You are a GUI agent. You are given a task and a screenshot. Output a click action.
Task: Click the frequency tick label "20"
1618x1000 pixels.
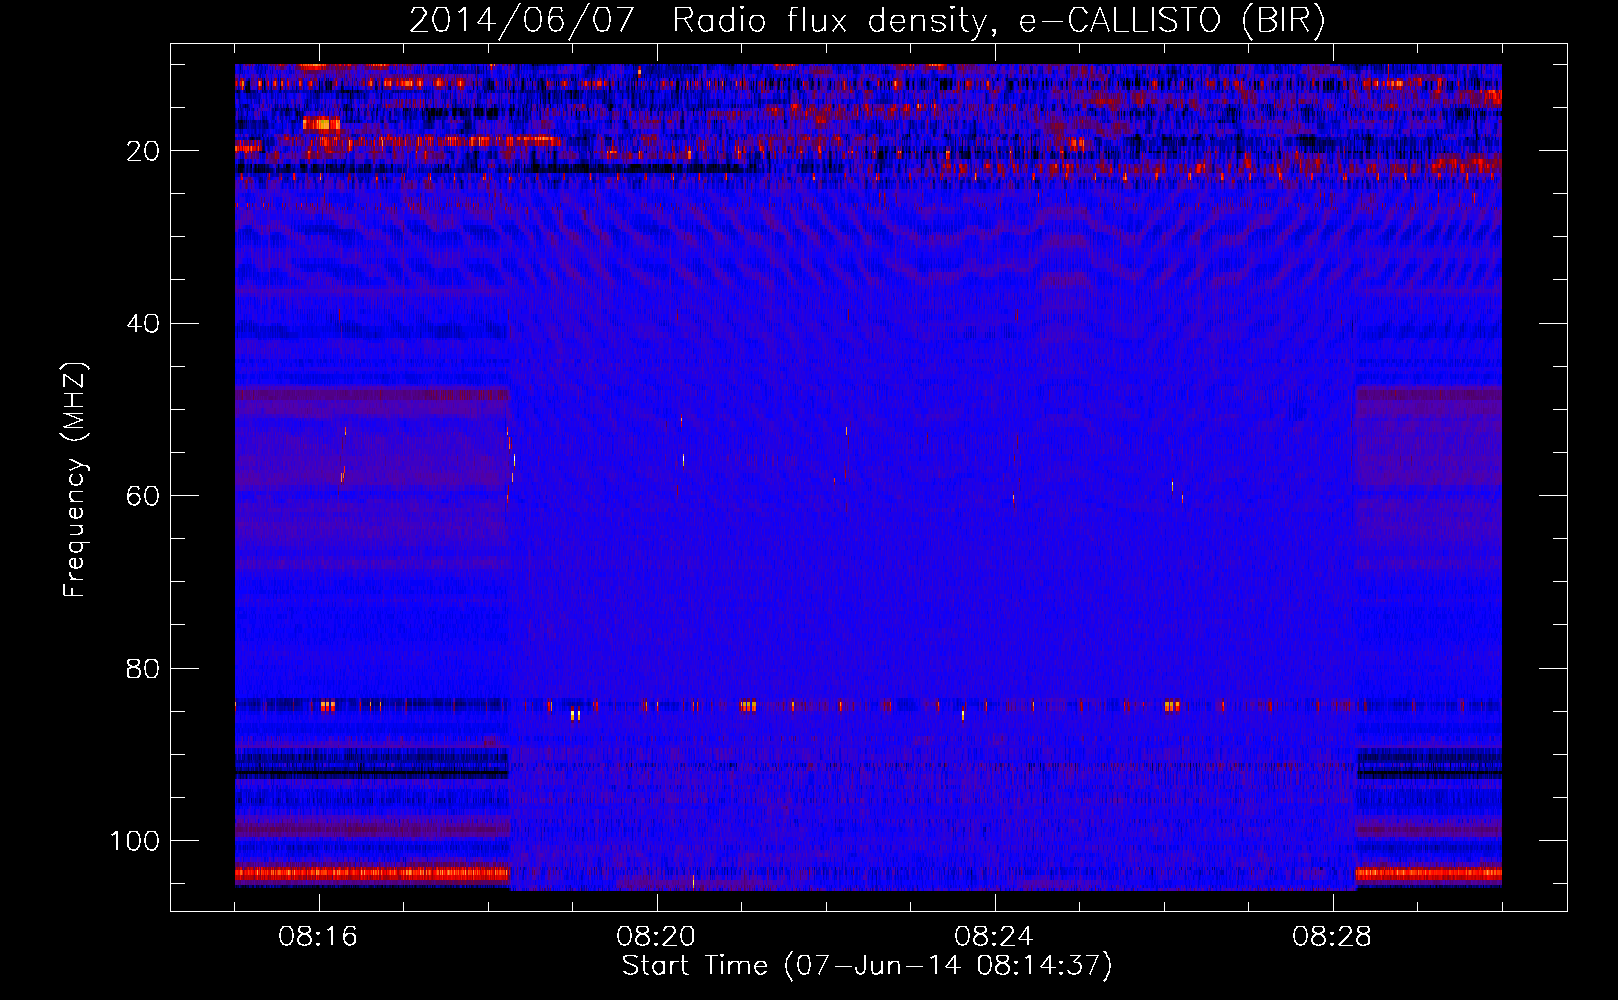click(144, 151)
